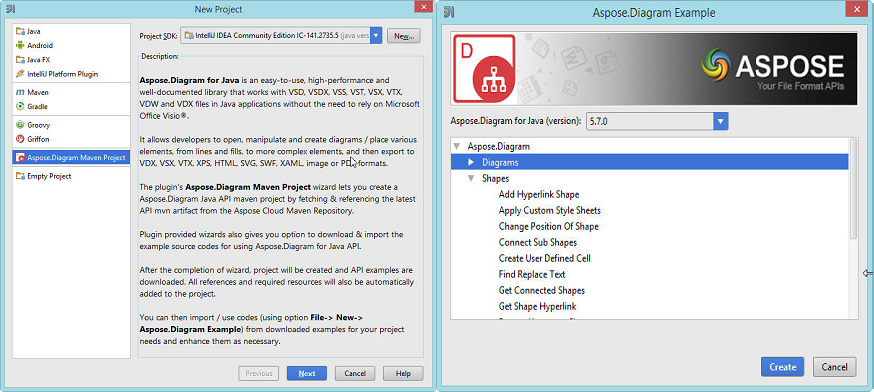The height and width of the screenshot is (392, 874).
Task: Collapse the Shapes tree node
Action: coord(471,178)
